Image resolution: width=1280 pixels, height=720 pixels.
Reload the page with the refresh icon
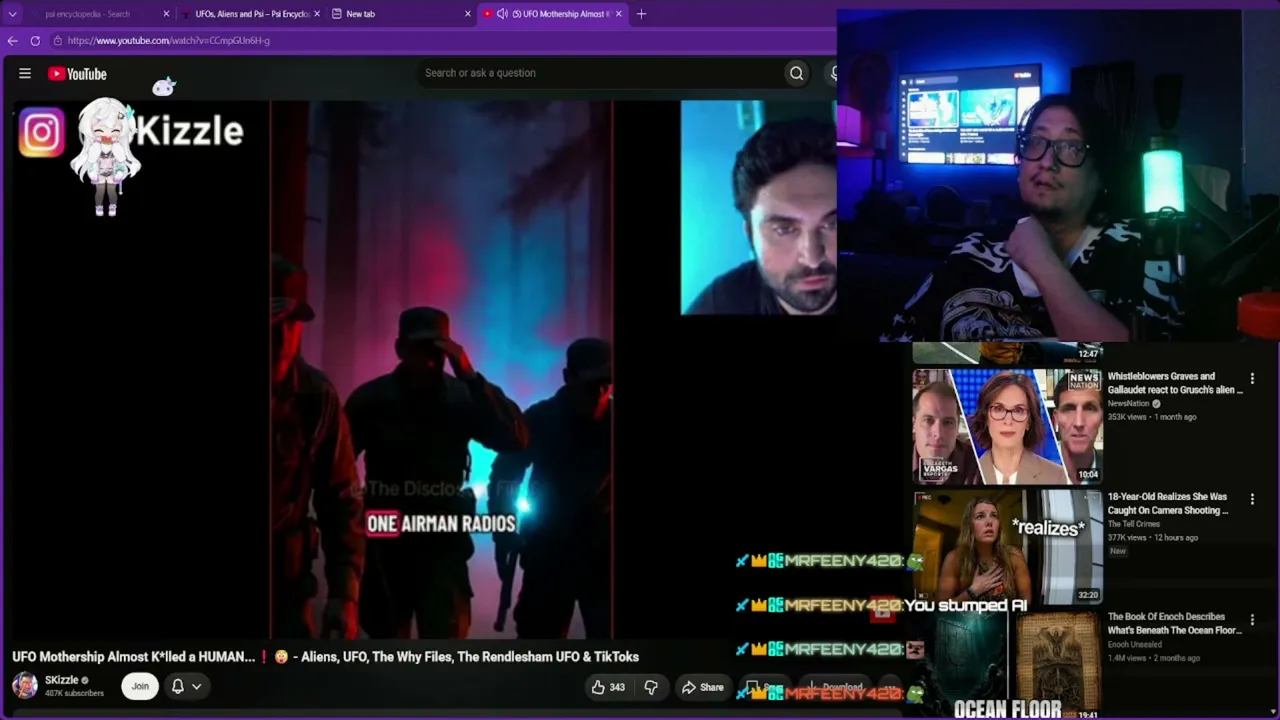pos(35,41)
